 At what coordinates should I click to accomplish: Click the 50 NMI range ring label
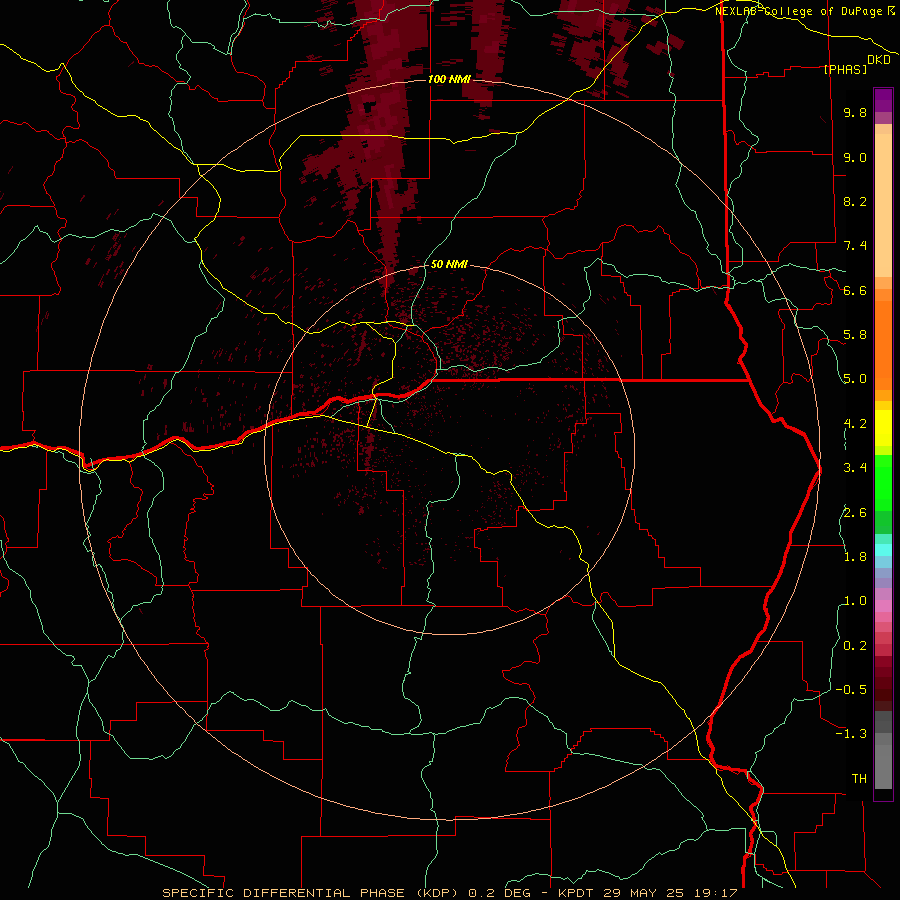[449, 264]
